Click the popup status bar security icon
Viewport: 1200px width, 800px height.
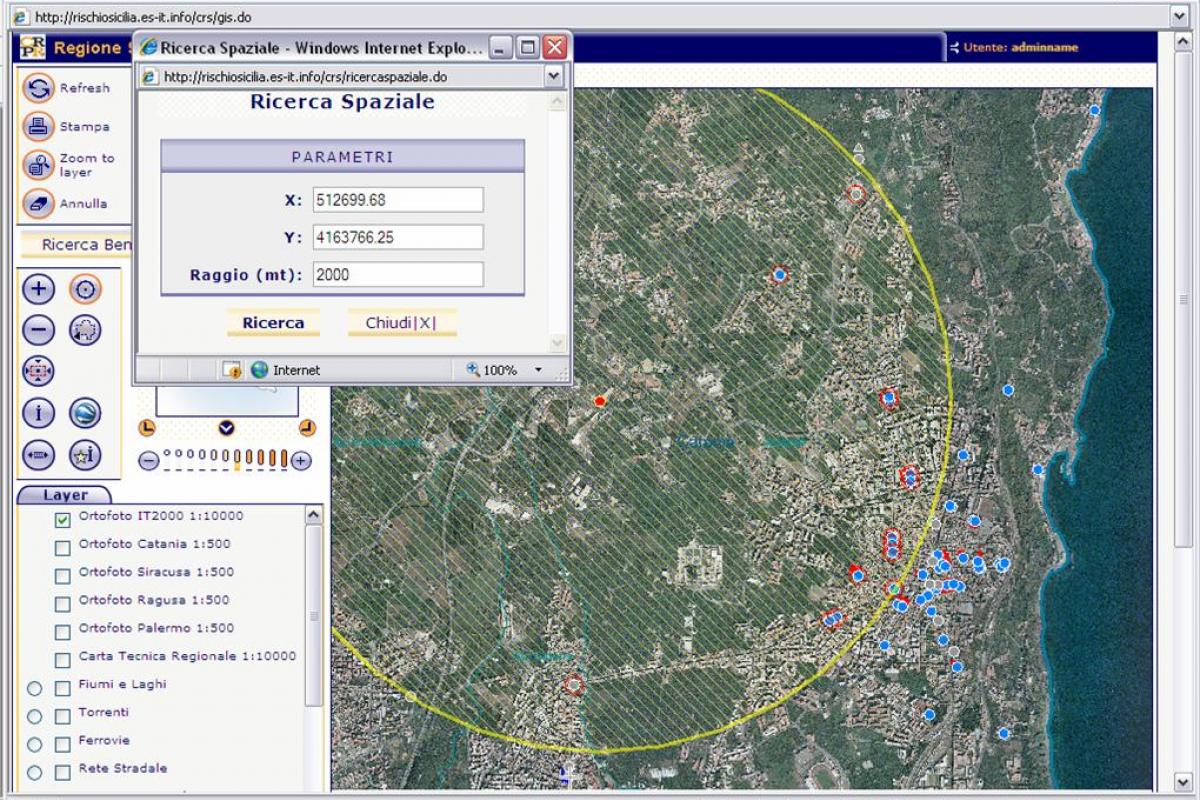click(x=232, y=370)
